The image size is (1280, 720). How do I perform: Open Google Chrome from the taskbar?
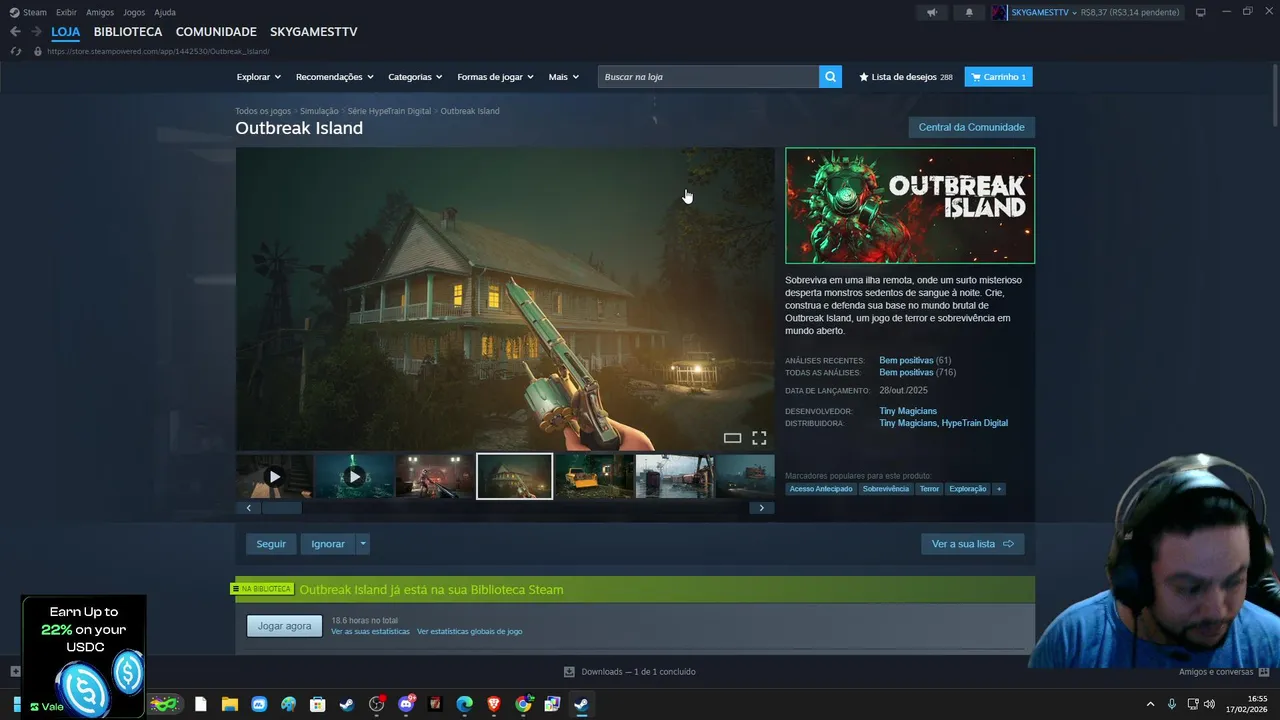[x=523, y=704]
